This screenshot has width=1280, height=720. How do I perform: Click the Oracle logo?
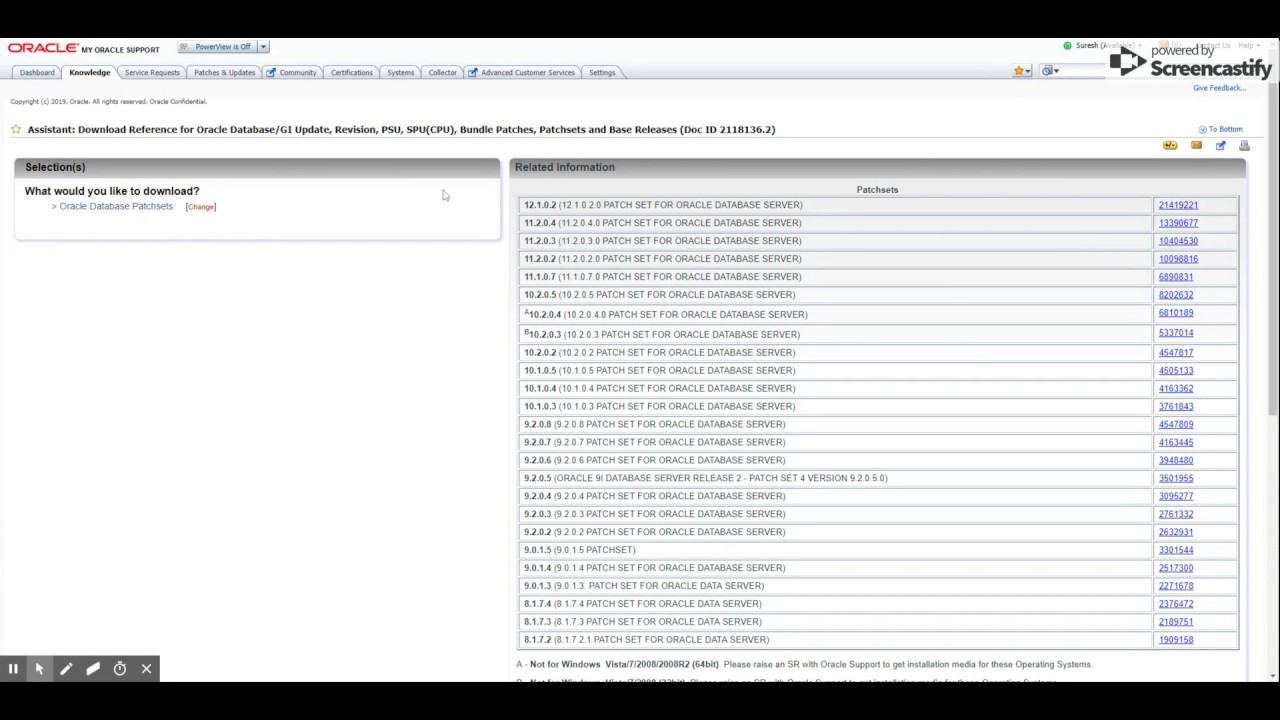[x=43, y=48]
